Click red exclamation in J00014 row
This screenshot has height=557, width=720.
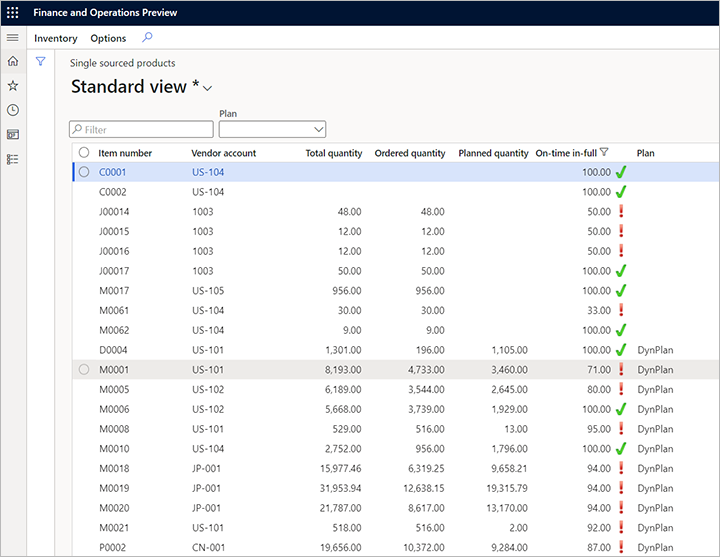621,211
